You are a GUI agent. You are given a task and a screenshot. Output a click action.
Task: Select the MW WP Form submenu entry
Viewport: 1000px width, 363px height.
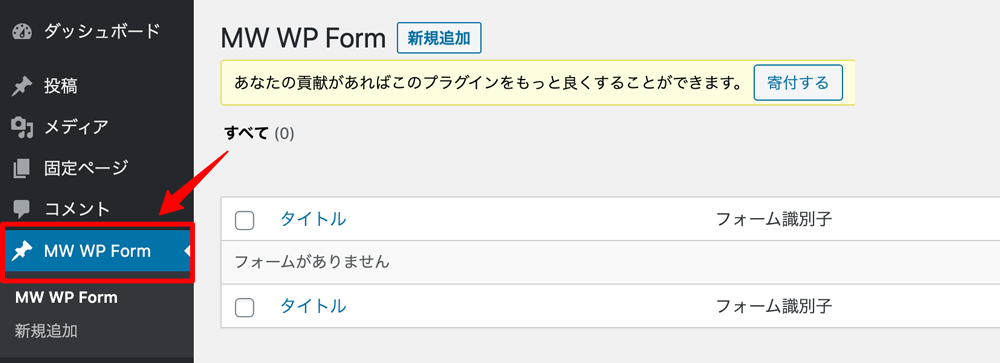pos(66,298)
